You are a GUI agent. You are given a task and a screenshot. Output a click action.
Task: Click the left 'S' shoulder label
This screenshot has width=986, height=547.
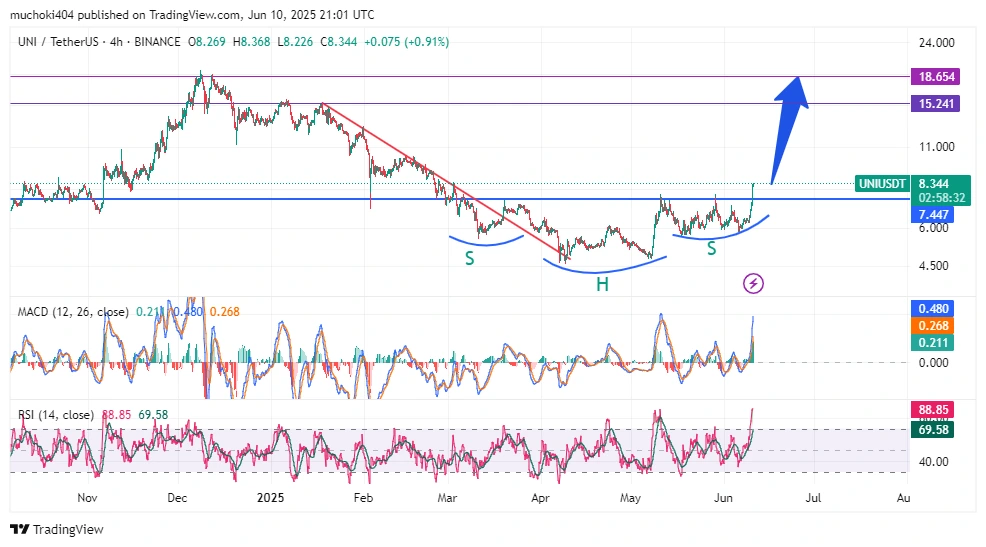pyautogui.click(x=469, y=258)
